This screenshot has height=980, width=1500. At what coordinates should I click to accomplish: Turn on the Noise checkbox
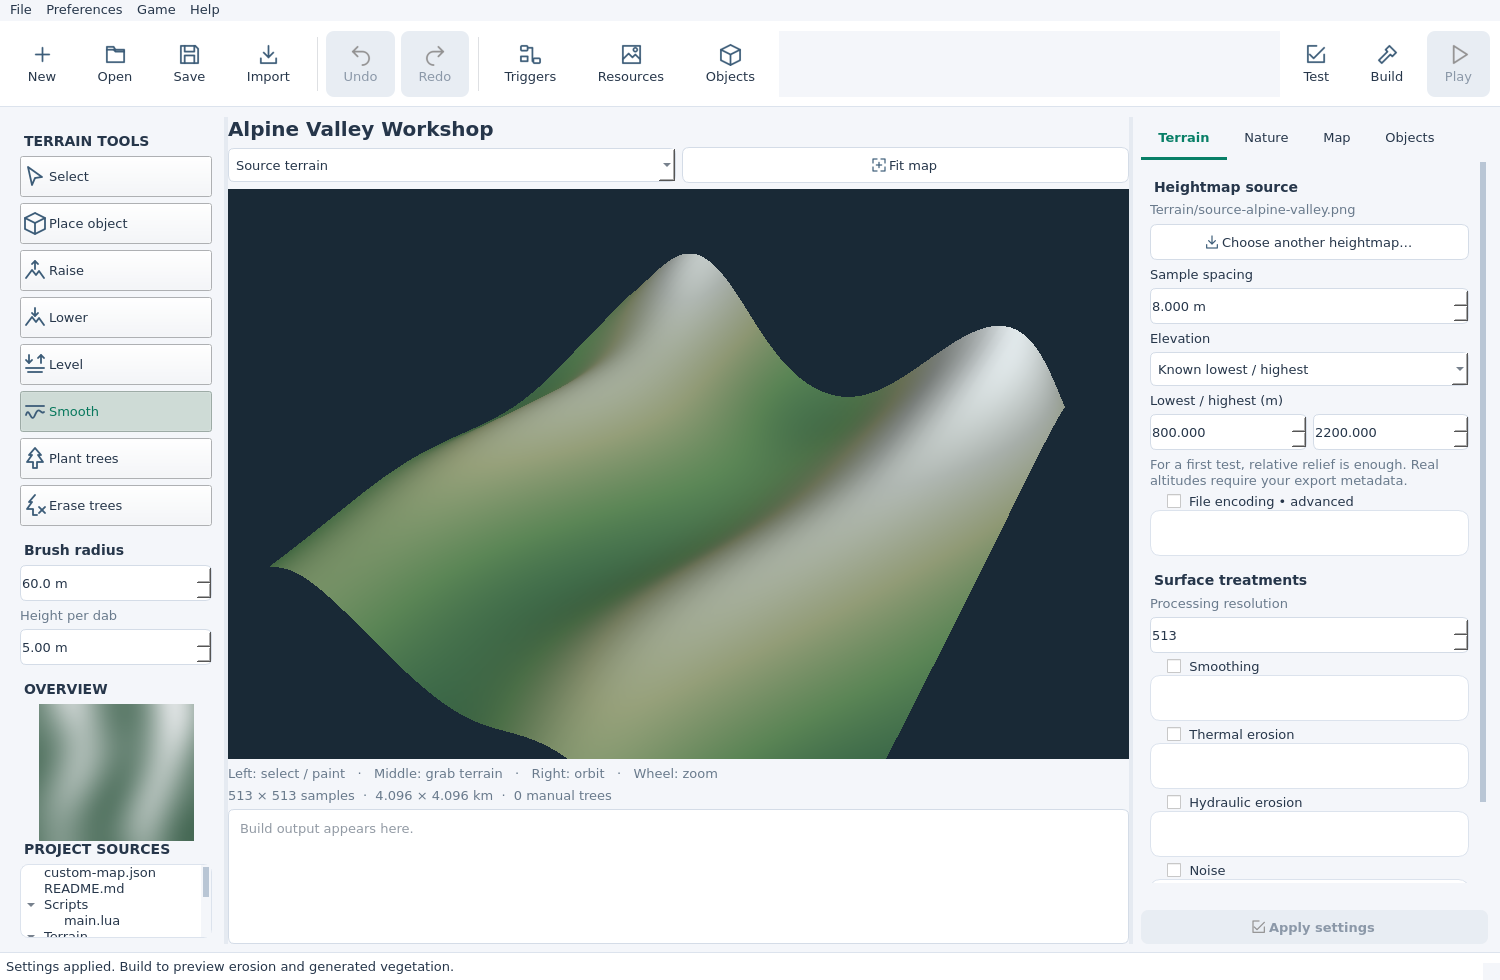(1174, 871)
